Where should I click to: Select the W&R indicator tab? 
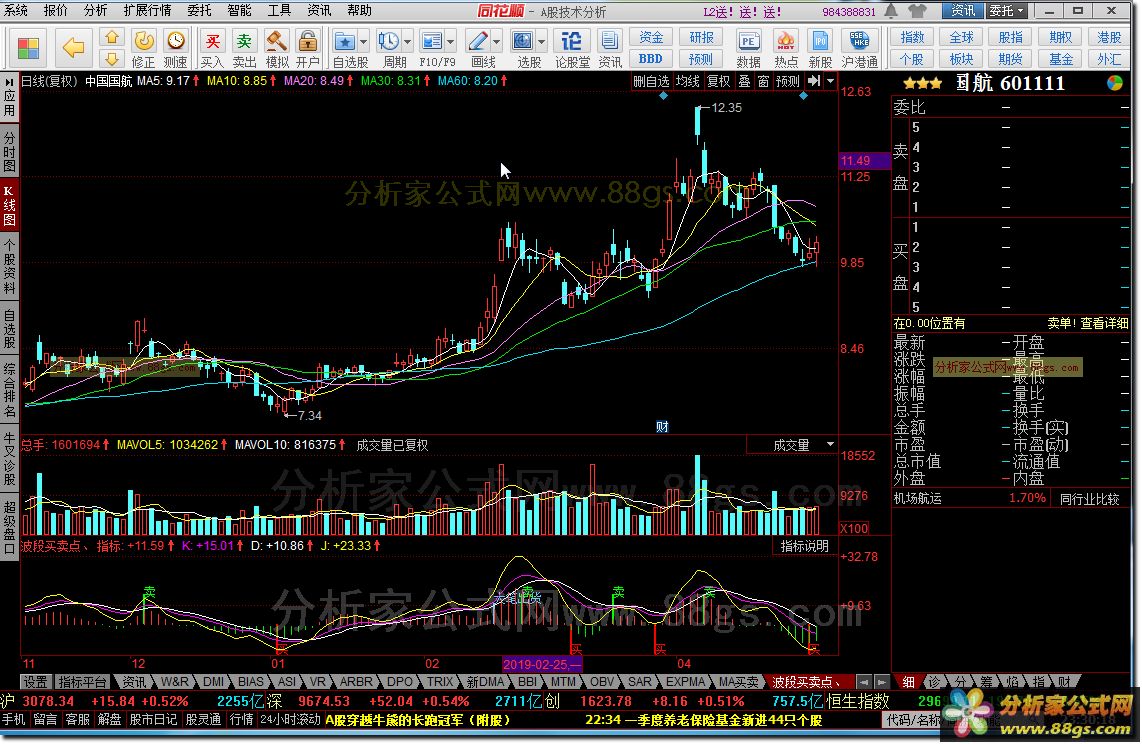tap(175, 682)
